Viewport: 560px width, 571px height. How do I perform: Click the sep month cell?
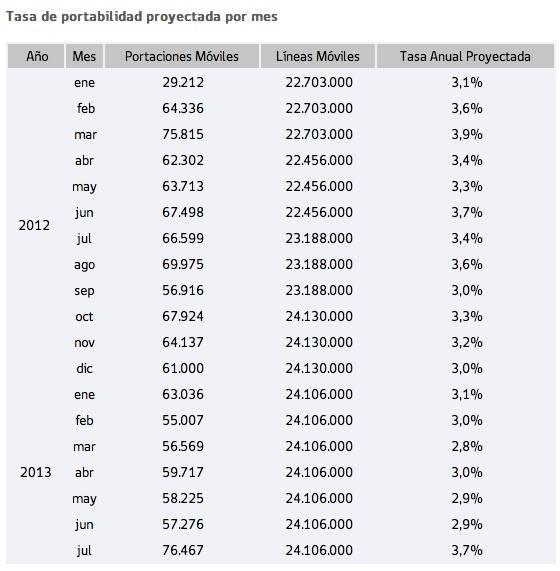(84, 291)
